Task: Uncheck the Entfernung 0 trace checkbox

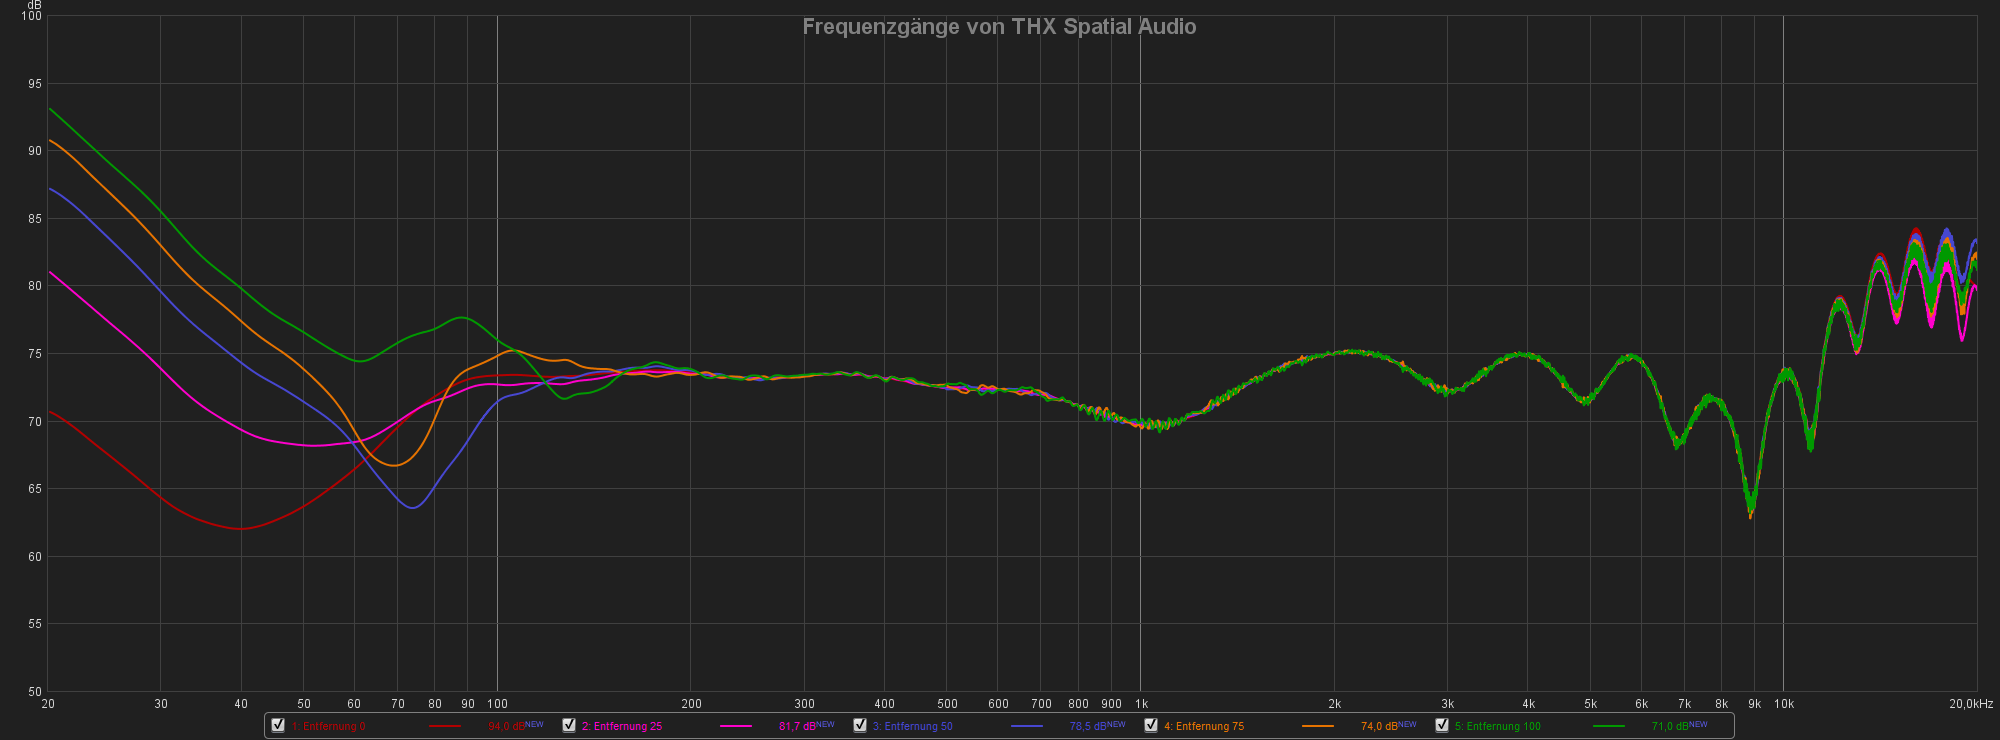Action: 278,725
